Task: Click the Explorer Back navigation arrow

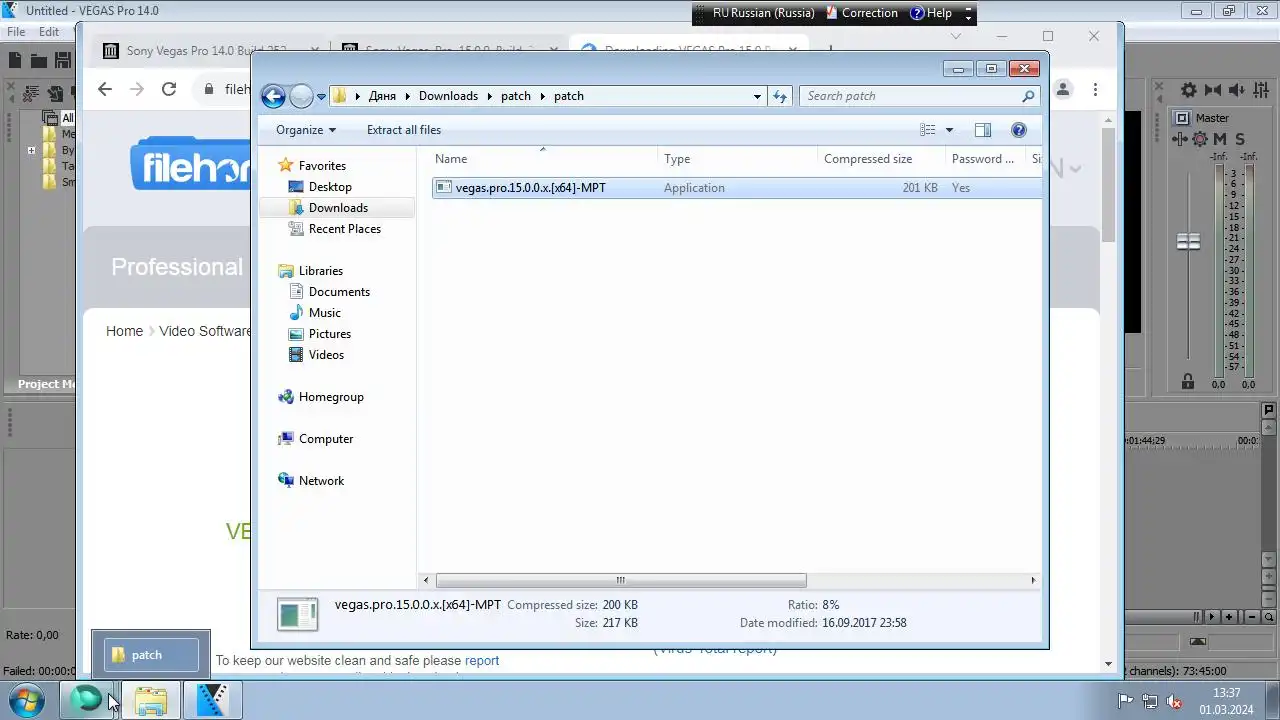Action: pyautogui.click(x=273, y=96)
